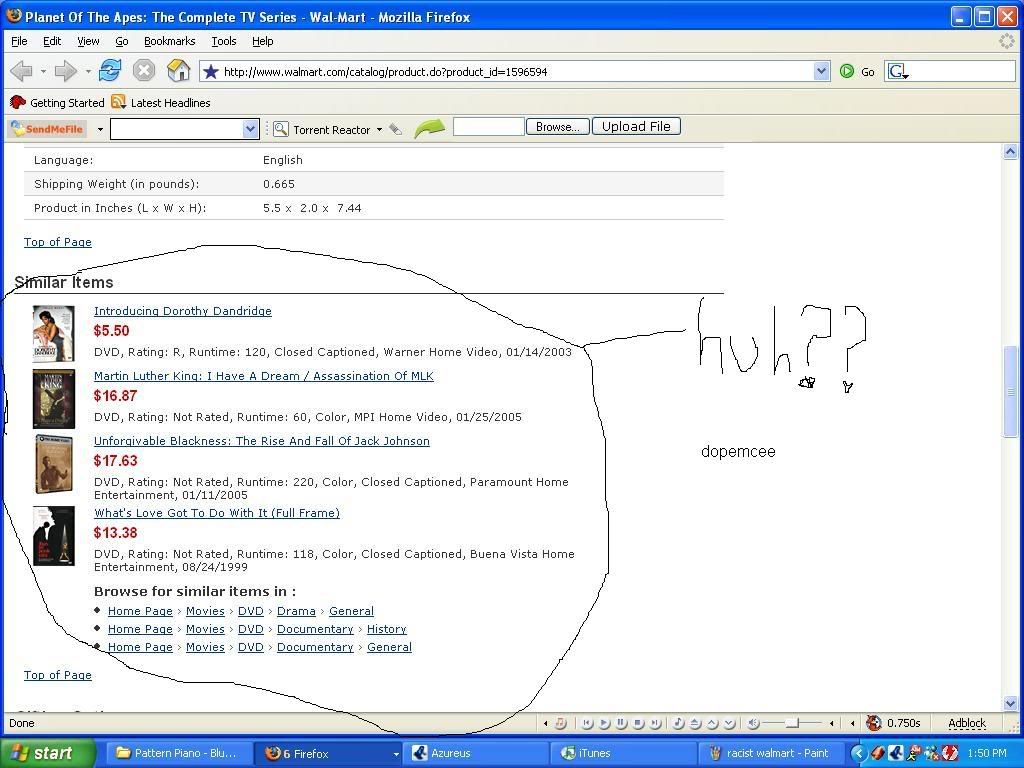Viewport: 1024px width, 768px height.
Task: Open the Tools menu
Action: coord(223,41)
